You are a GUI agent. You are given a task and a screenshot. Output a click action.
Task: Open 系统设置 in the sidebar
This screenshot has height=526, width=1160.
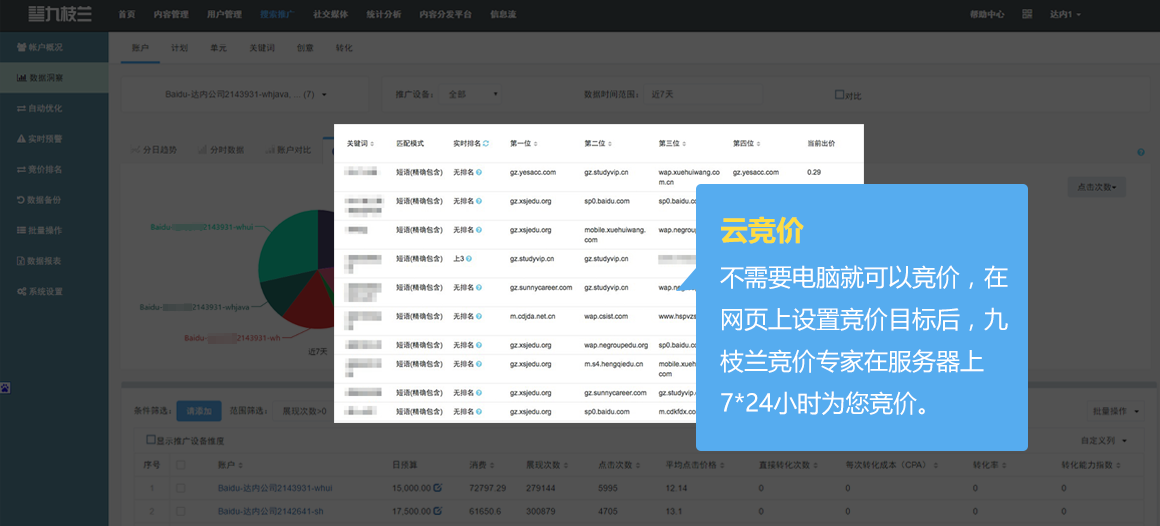[x=54, y=291]
